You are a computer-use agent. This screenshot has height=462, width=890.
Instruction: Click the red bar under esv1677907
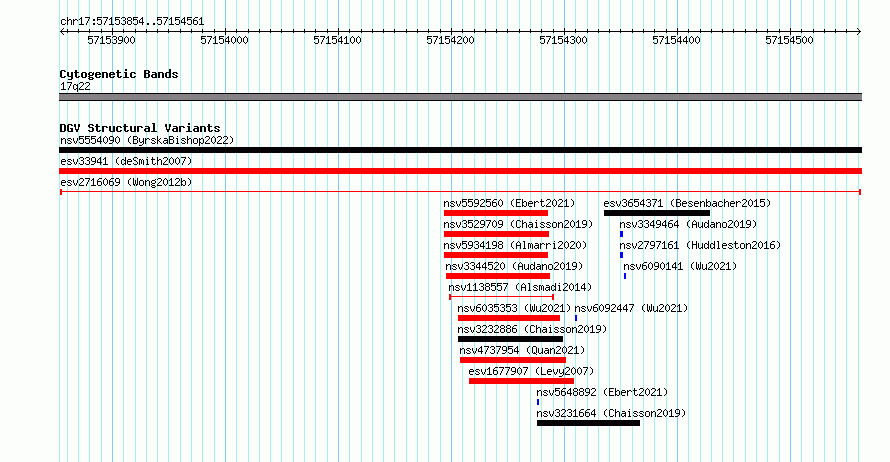pos(522,381)
